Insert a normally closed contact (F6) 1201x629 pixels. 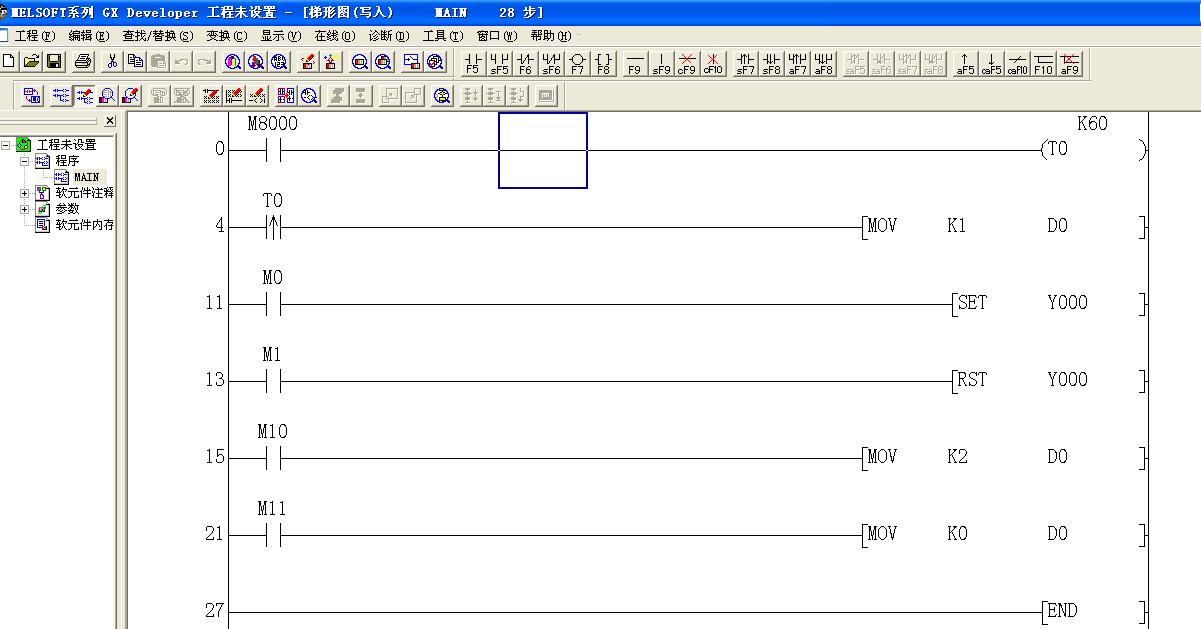tap(525, 64)
